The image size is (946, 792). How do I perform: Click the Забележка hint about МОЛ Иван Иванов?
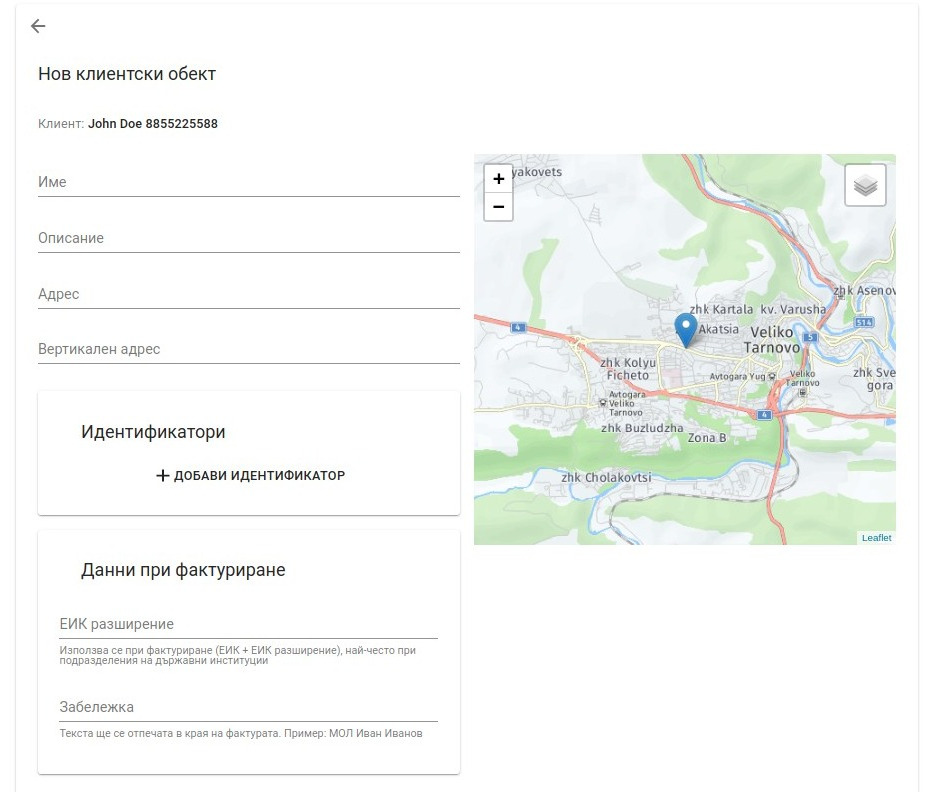click(241, 733)
